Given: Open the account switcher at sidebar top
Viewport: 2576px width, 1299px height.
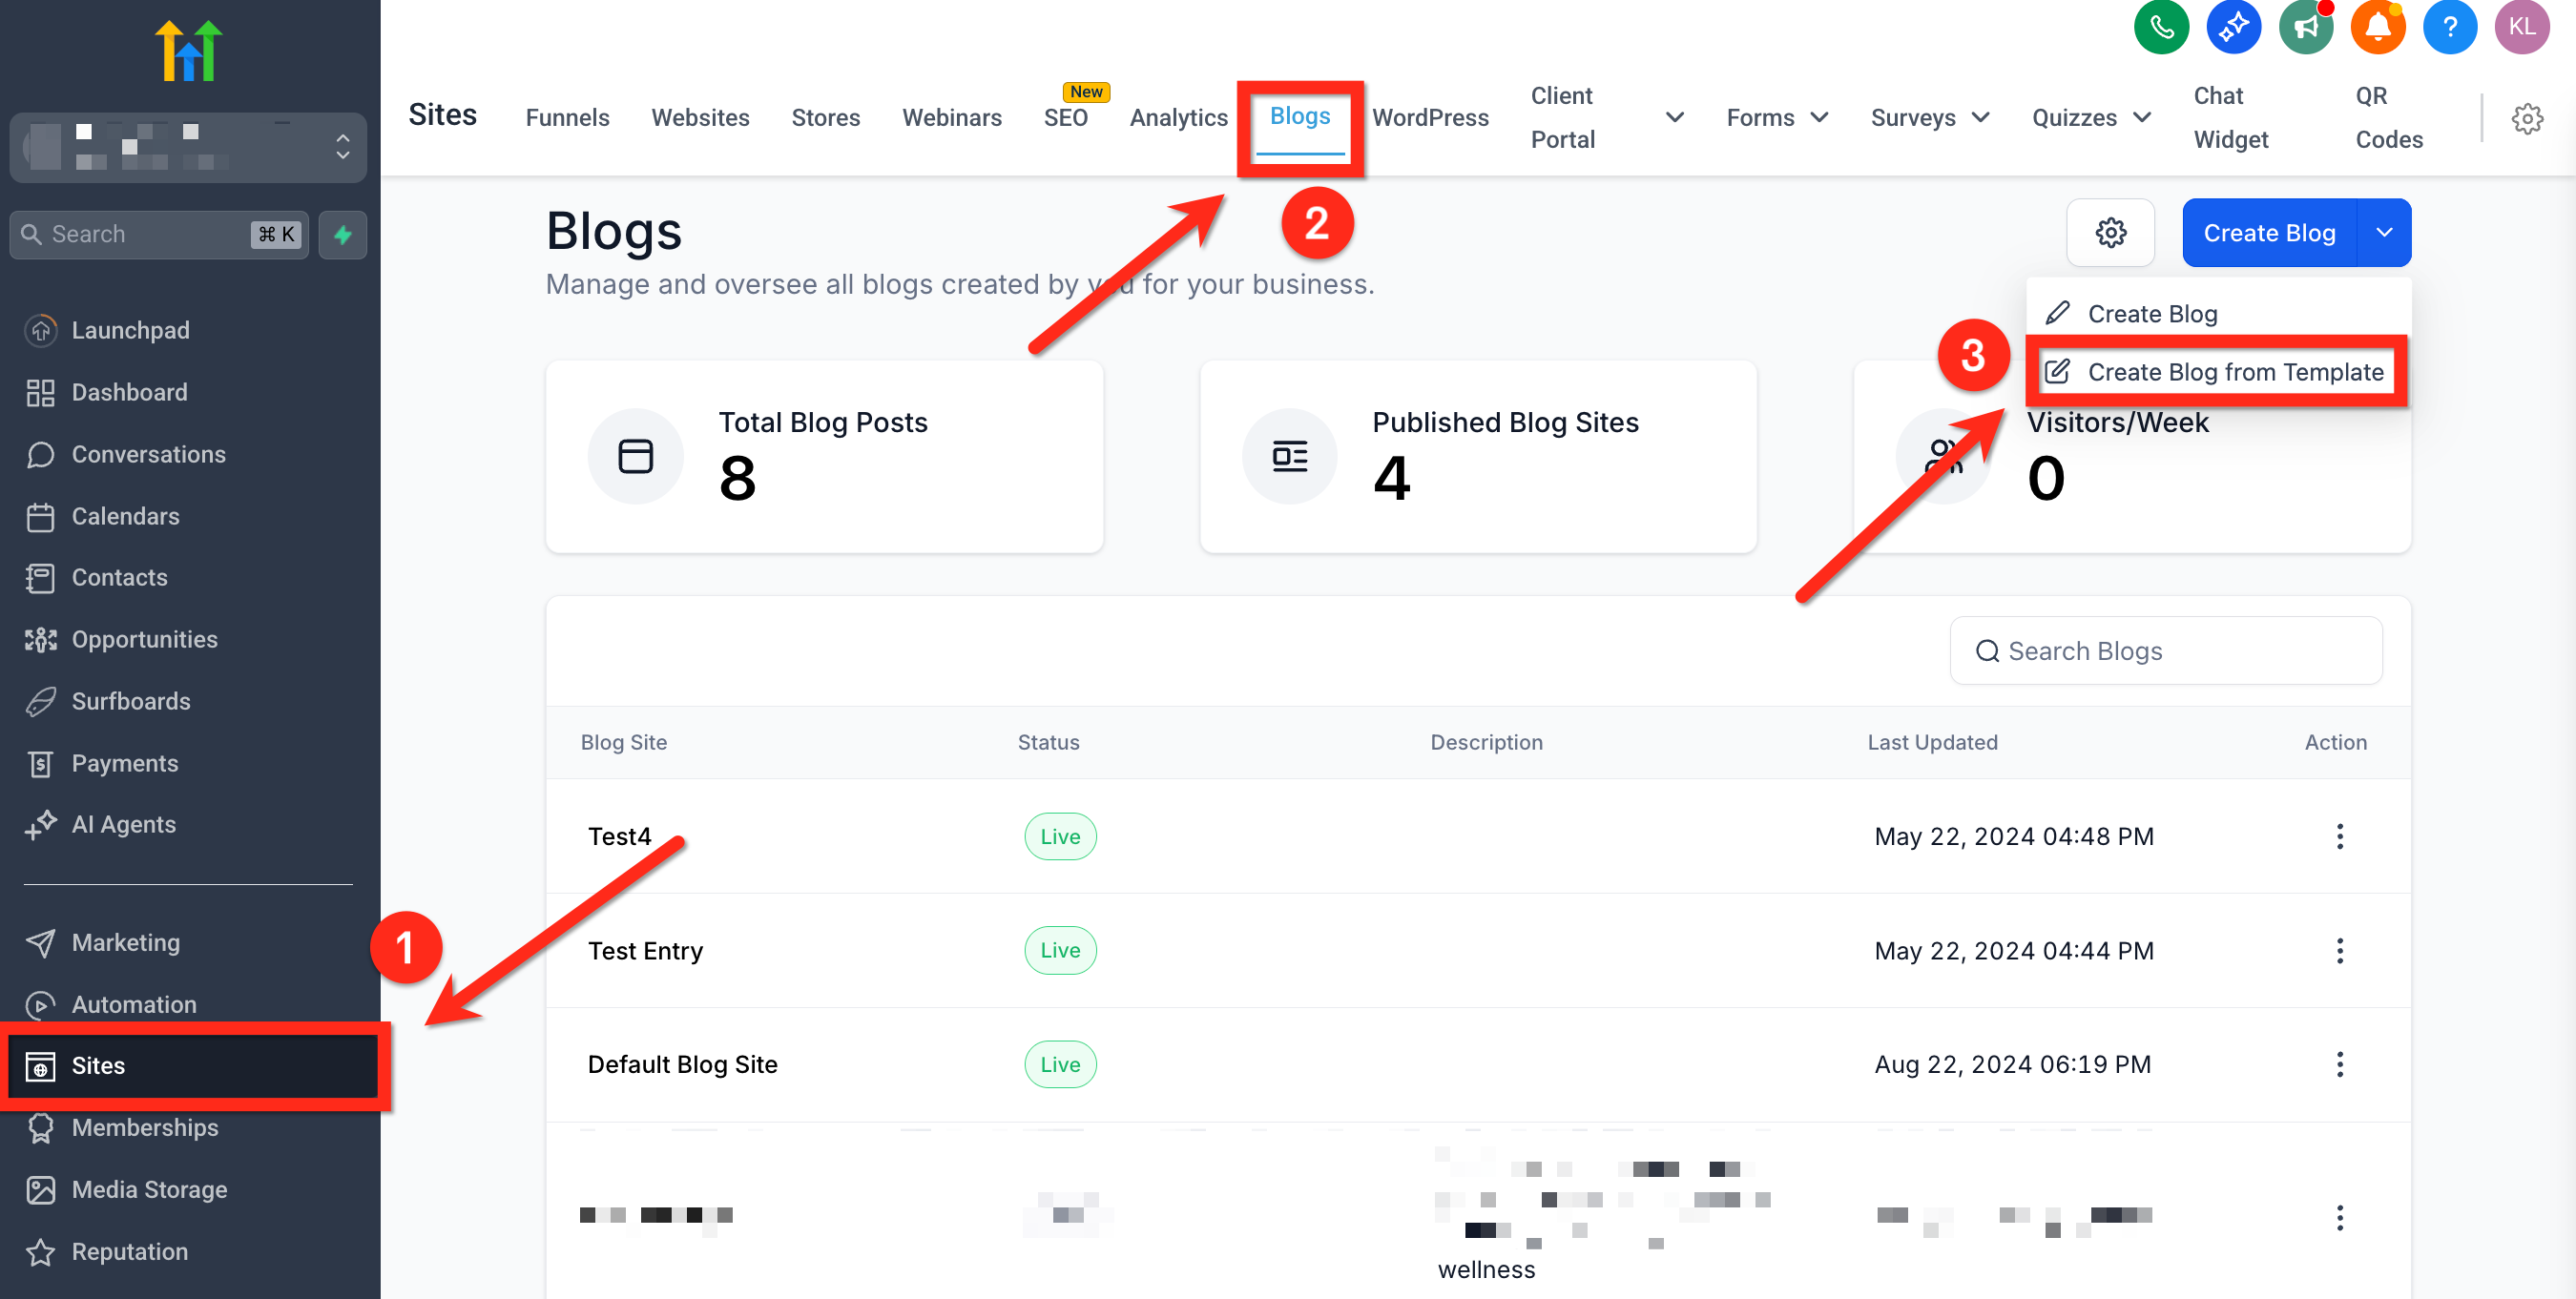Looking at the screenshot, I should pos(188,148).
